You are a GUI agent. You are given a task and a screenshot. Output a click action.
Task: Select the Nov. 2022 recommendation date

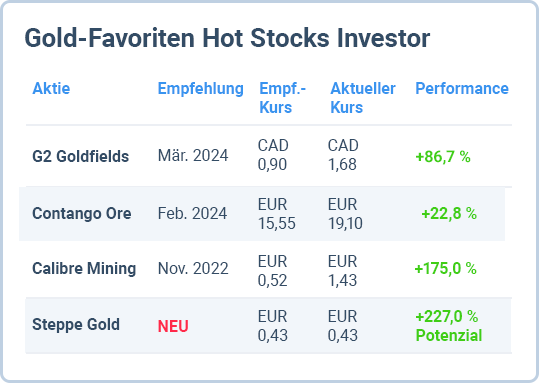click(193, 269)
